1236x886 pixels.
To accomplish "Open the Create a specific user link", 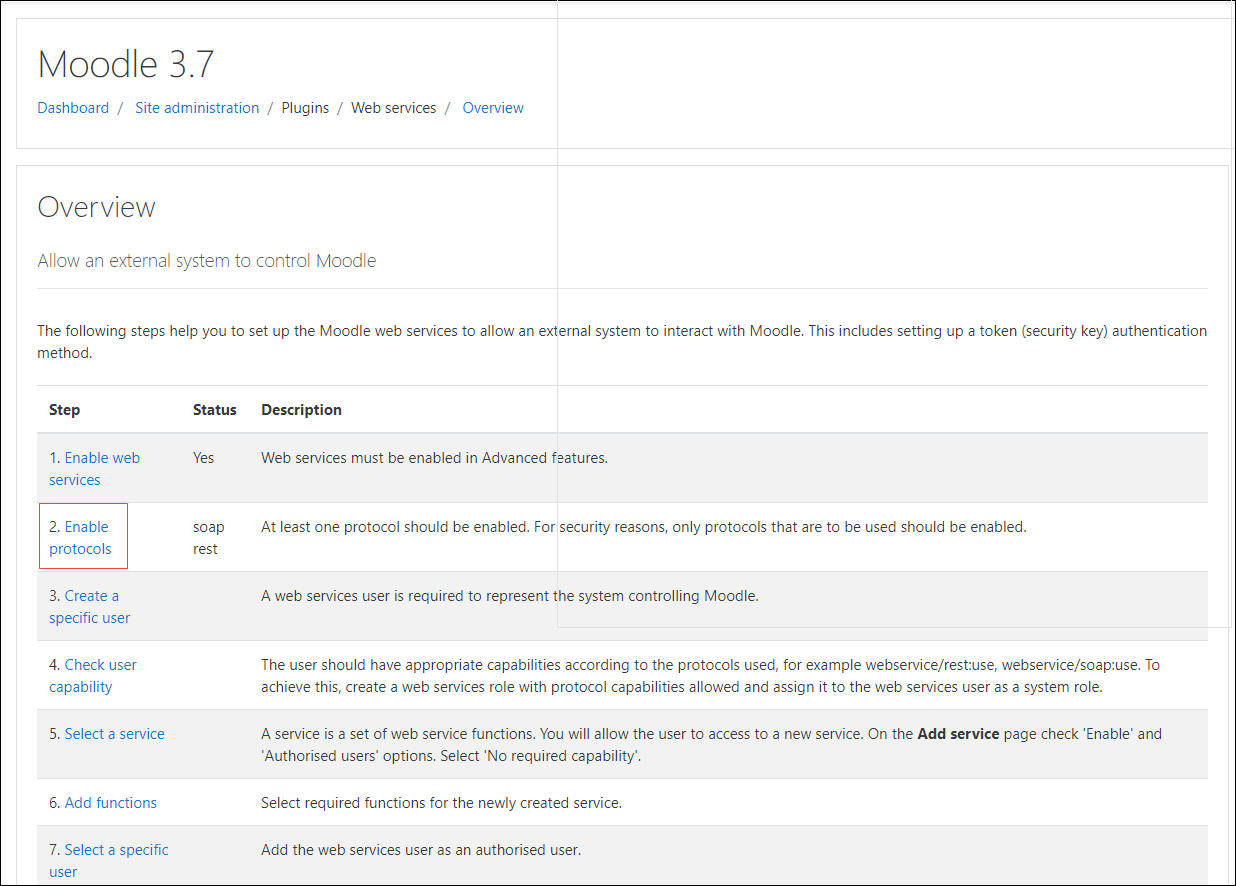I will [90, 607].
